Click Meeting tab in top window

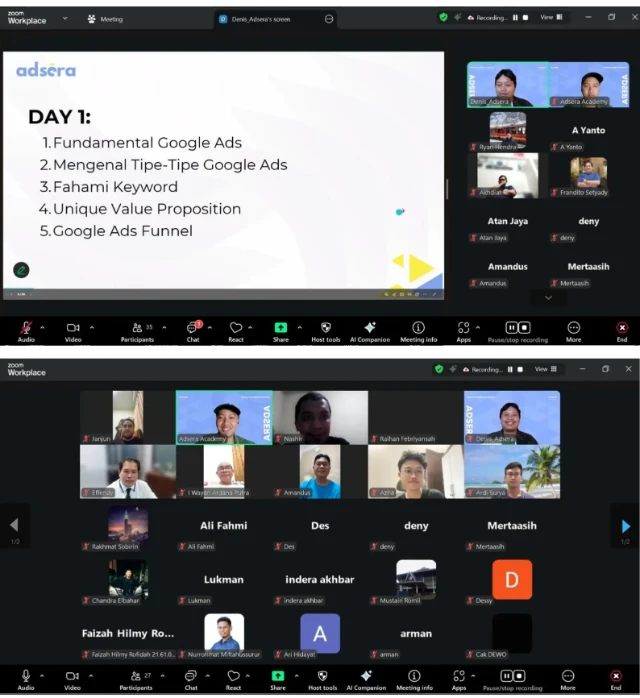(x=105, y=19)
